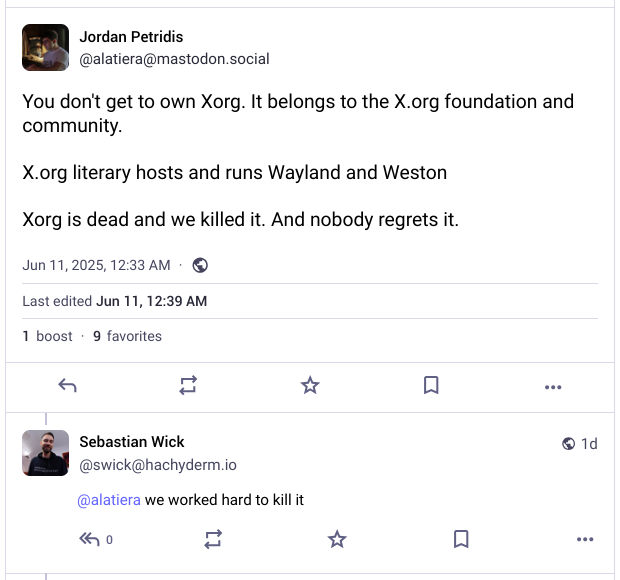Favorite Jordan Petridis's post with star
Image resolution: width=620 pixels, height=580 pixels.
click(x=310, y=386)
